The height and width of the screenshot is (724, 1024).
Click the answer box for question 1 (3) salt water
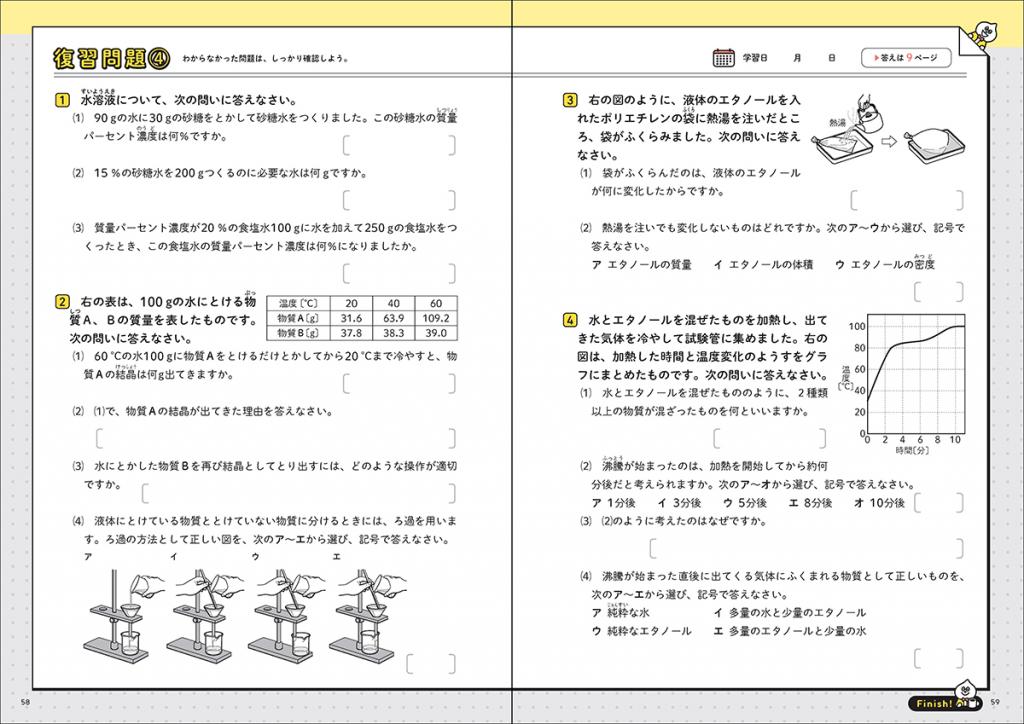399,273
